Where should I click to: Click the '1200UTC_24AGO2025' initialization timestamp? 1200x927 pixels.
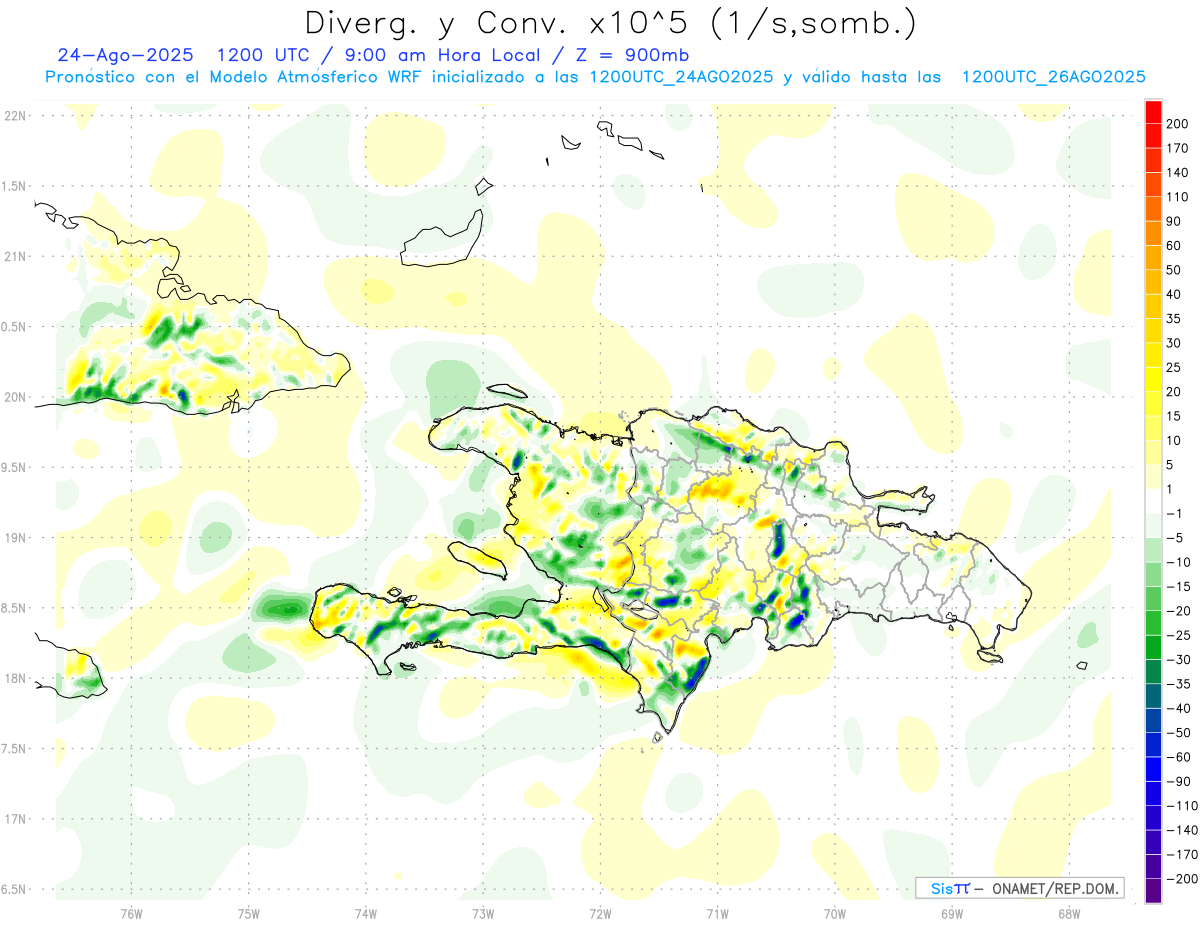click(681, 77)
